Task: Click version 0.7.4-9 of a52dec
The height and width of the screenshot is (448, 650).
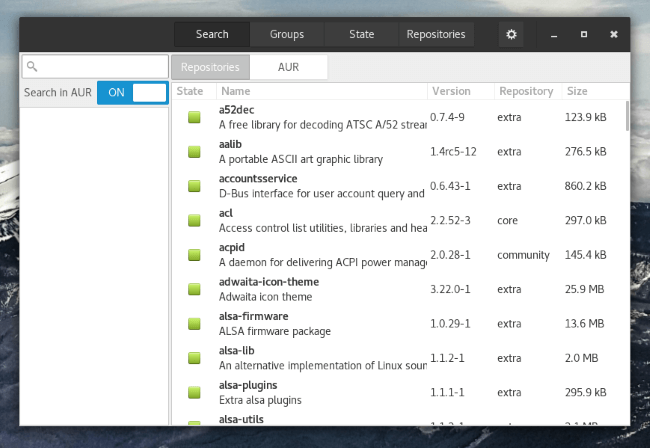Action: coord(447,117)
